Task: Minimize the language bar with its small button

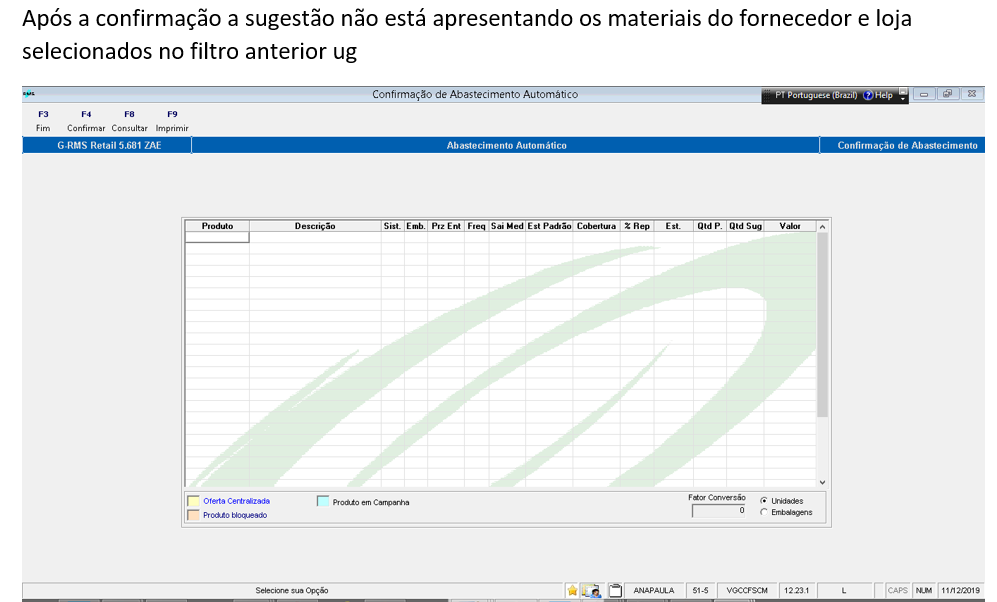Action: [x=903, y=91]
